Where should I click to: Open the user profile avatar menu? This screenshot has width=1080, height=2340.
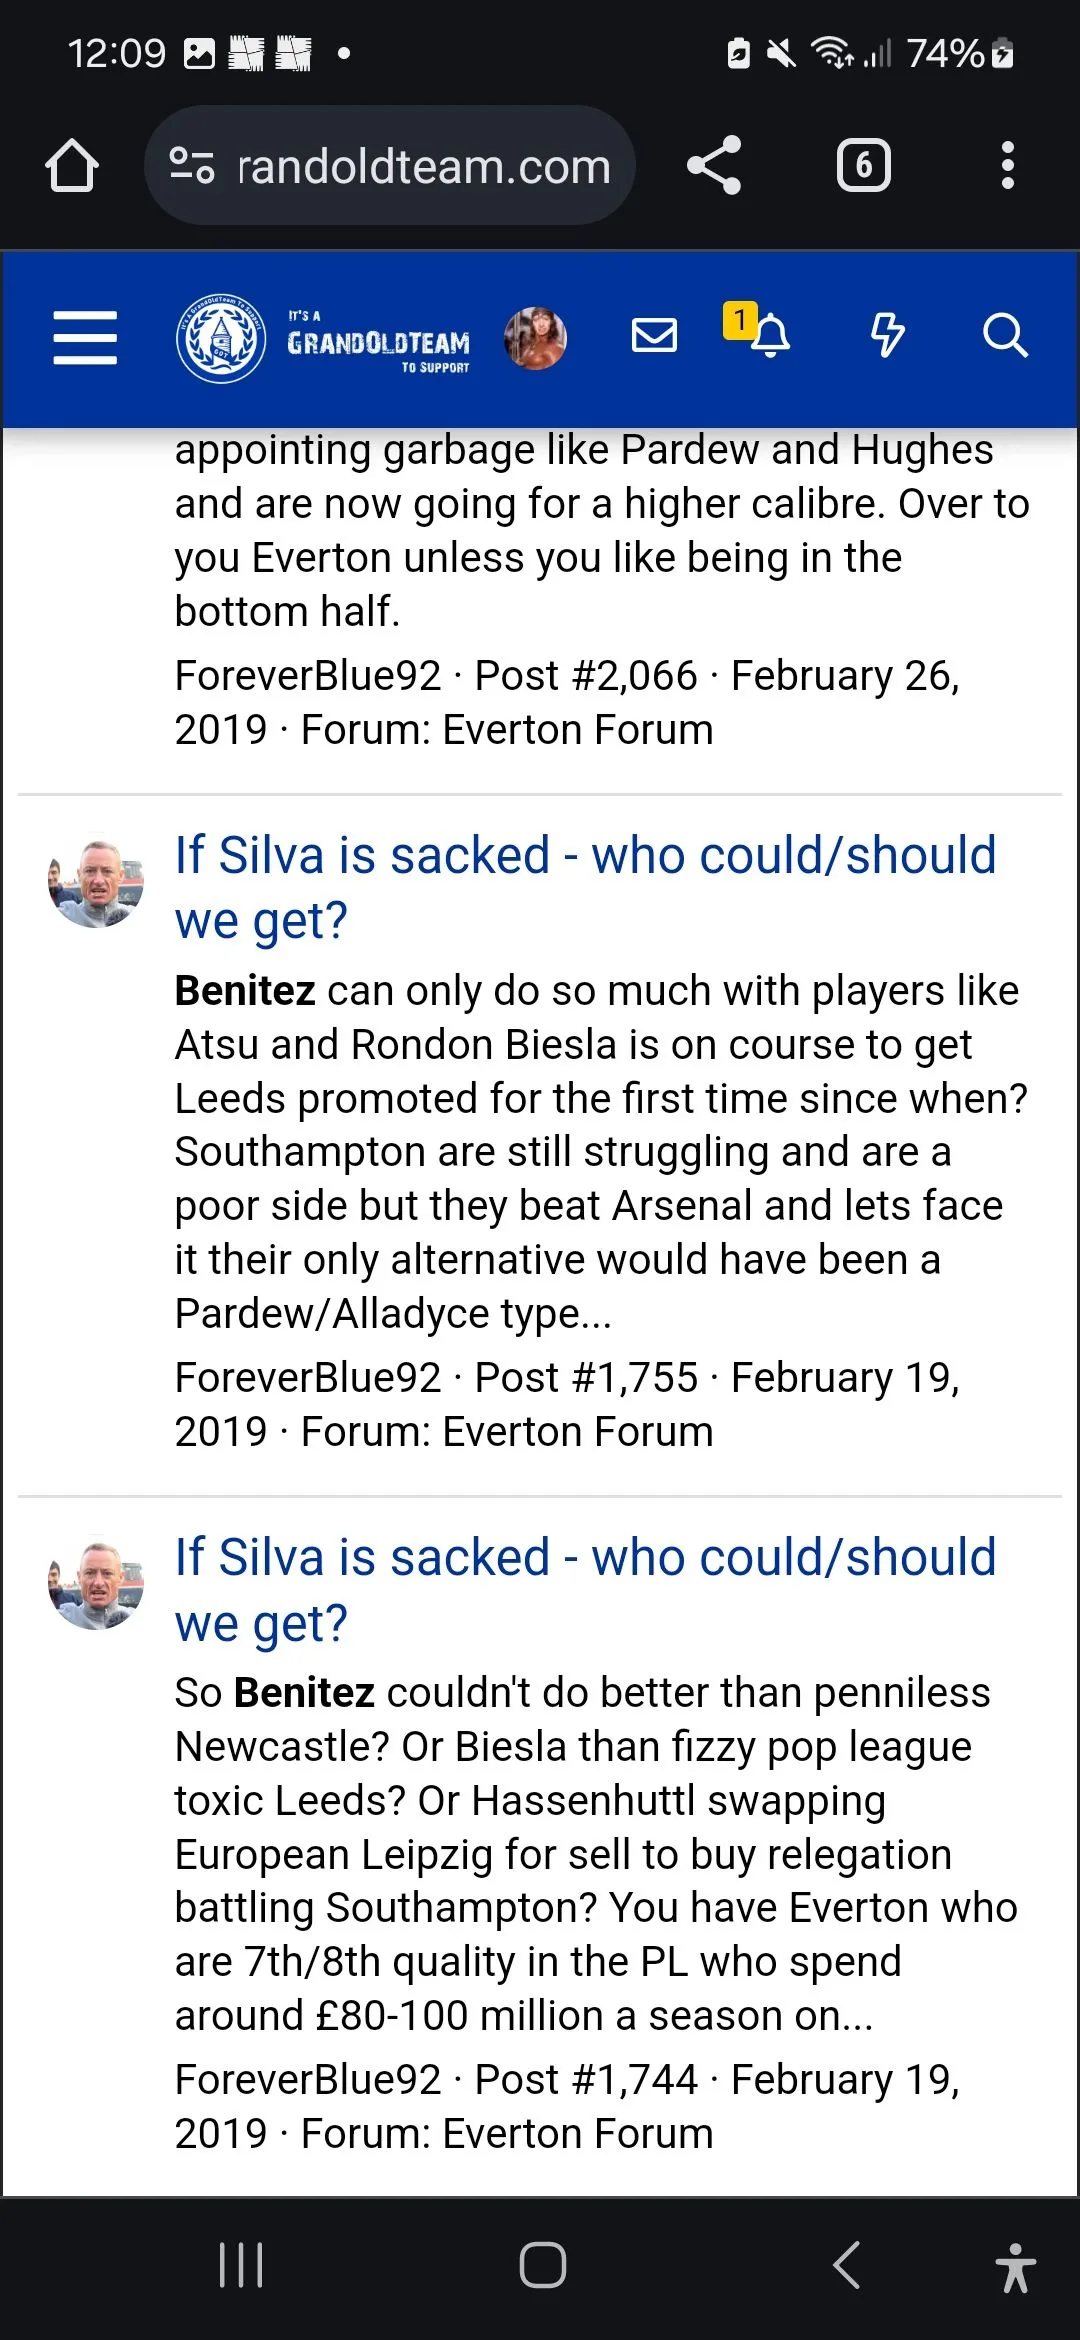[x=535, y=338]
